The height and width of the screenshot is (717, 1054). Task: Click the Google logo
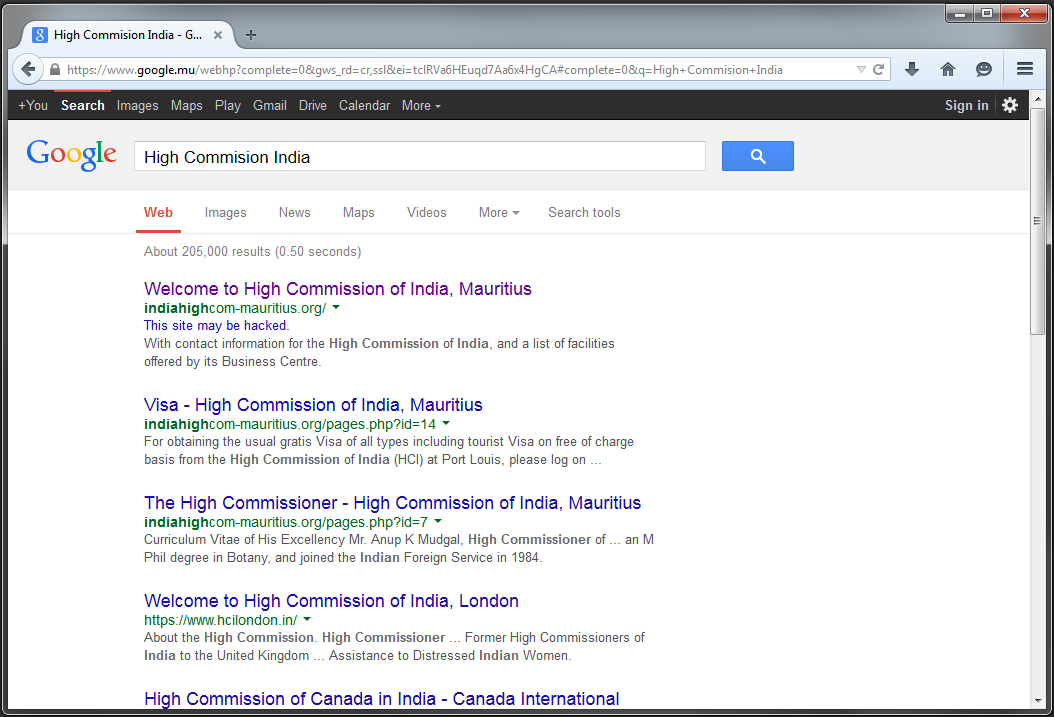tap(71, 155)
